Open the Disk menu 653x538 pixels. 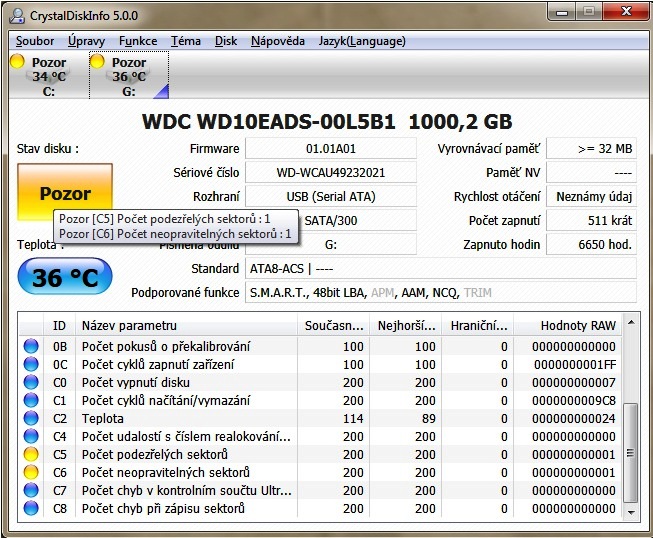(x=226, y=41)
